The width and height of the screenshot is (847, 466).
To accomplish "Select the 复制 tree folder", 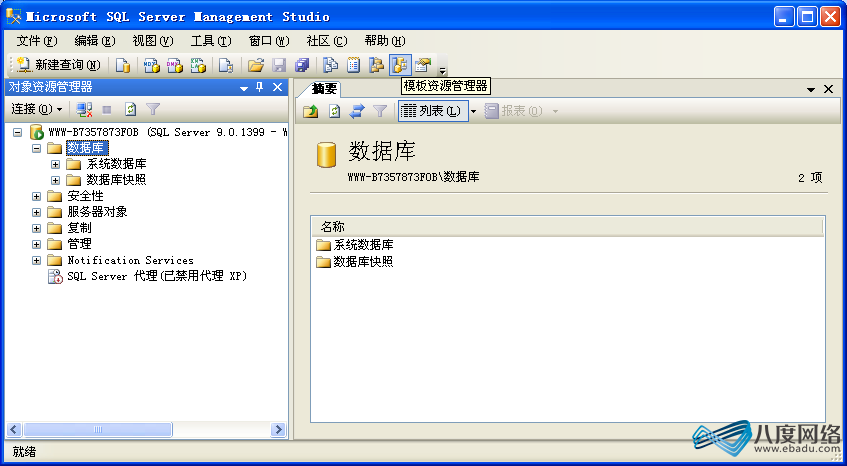I will tap(79, 228).
